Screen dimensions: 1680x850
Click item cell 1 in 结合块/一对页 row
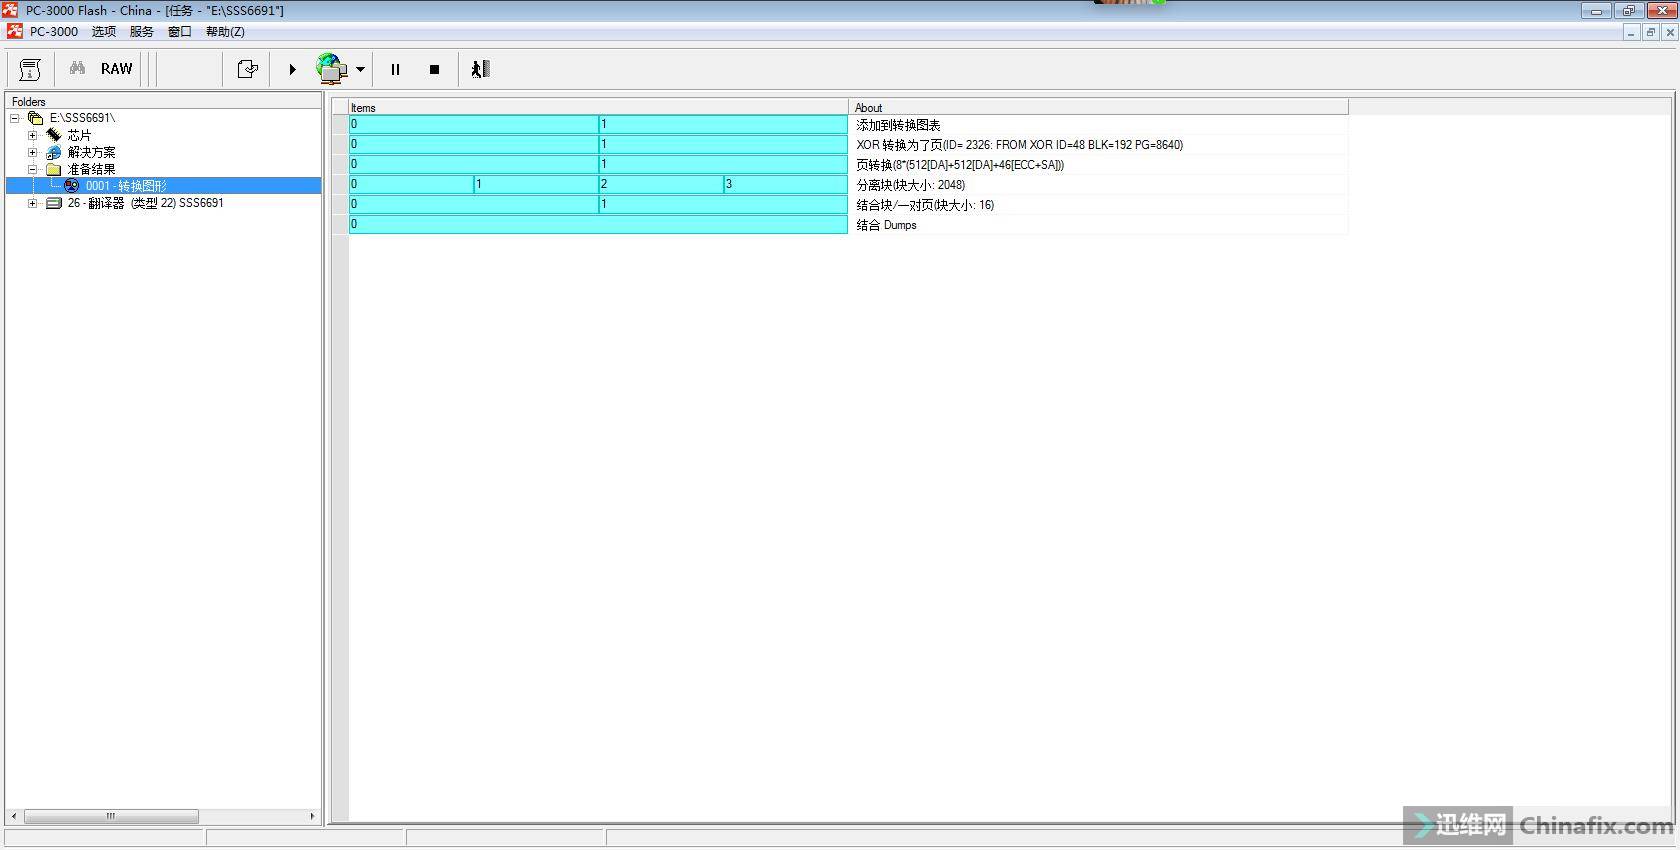point(723,204)
